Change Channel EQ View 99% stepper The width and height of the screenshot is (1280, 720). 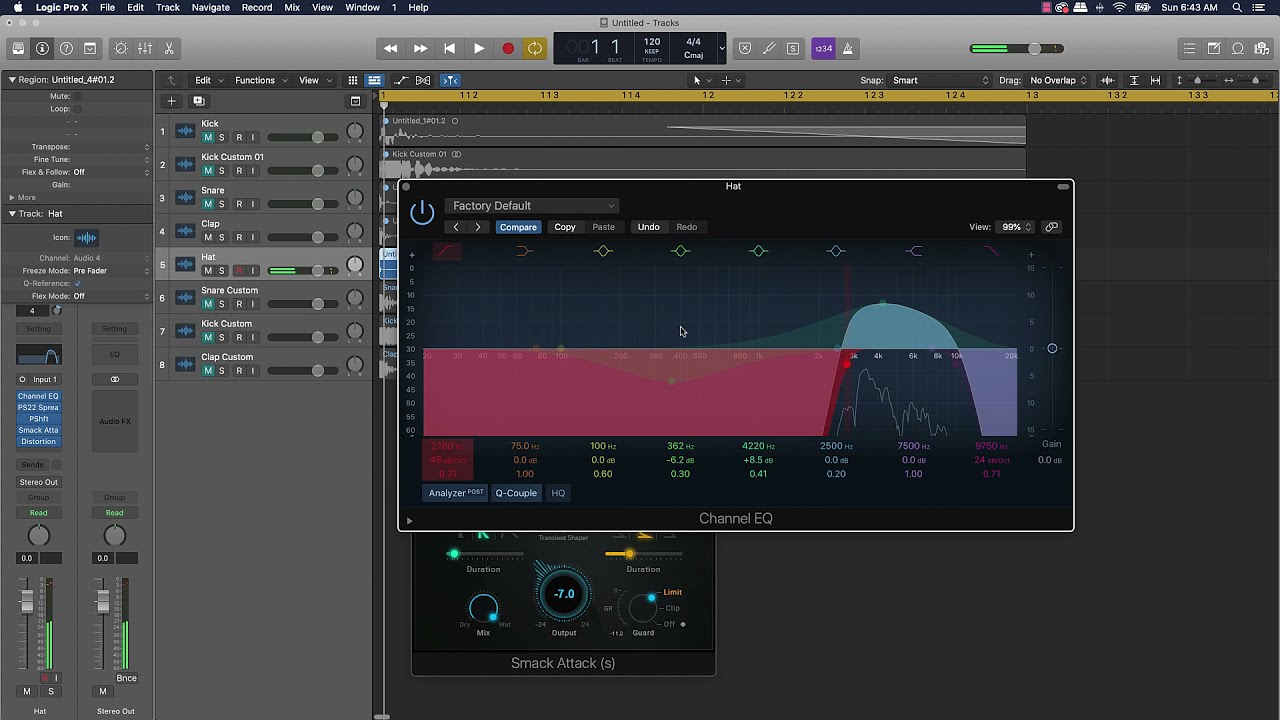(x=1016, y=227)
